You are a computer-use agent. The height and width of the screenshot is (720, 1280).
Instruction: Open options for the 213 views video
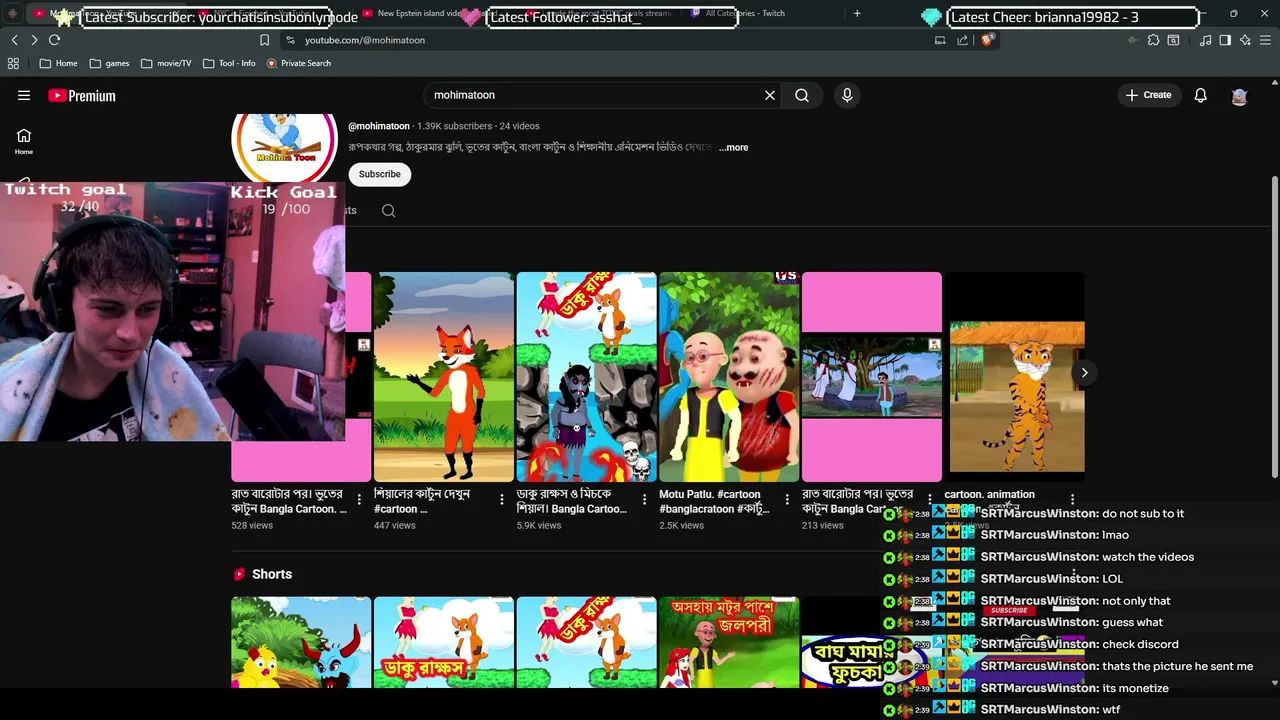[x=930, y=499]
